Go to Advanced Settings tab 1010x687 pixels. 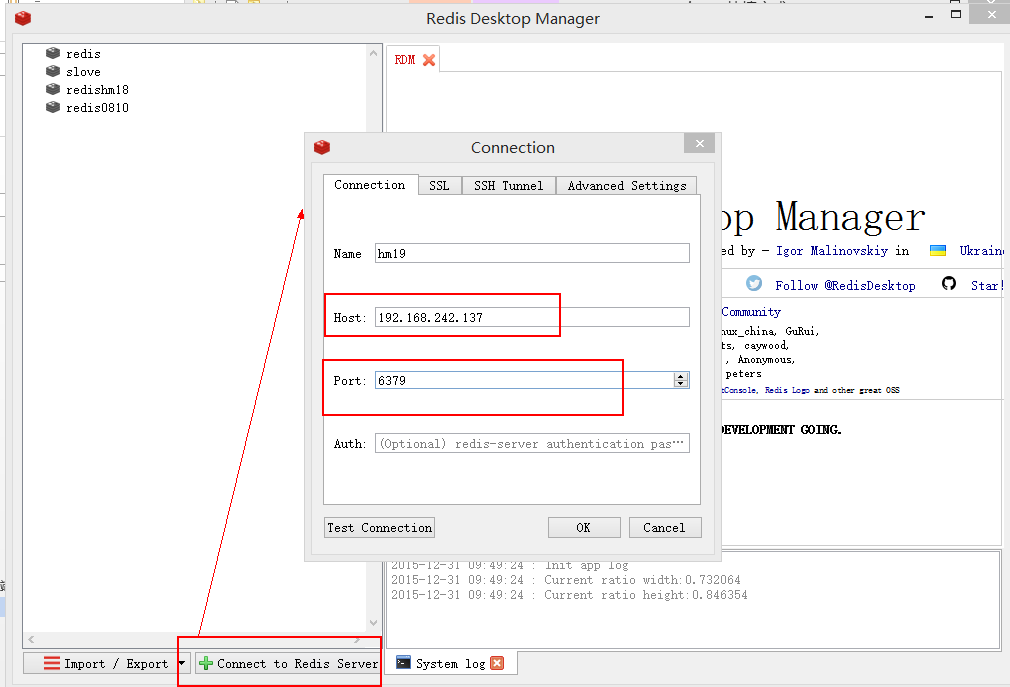pos(627,185)
